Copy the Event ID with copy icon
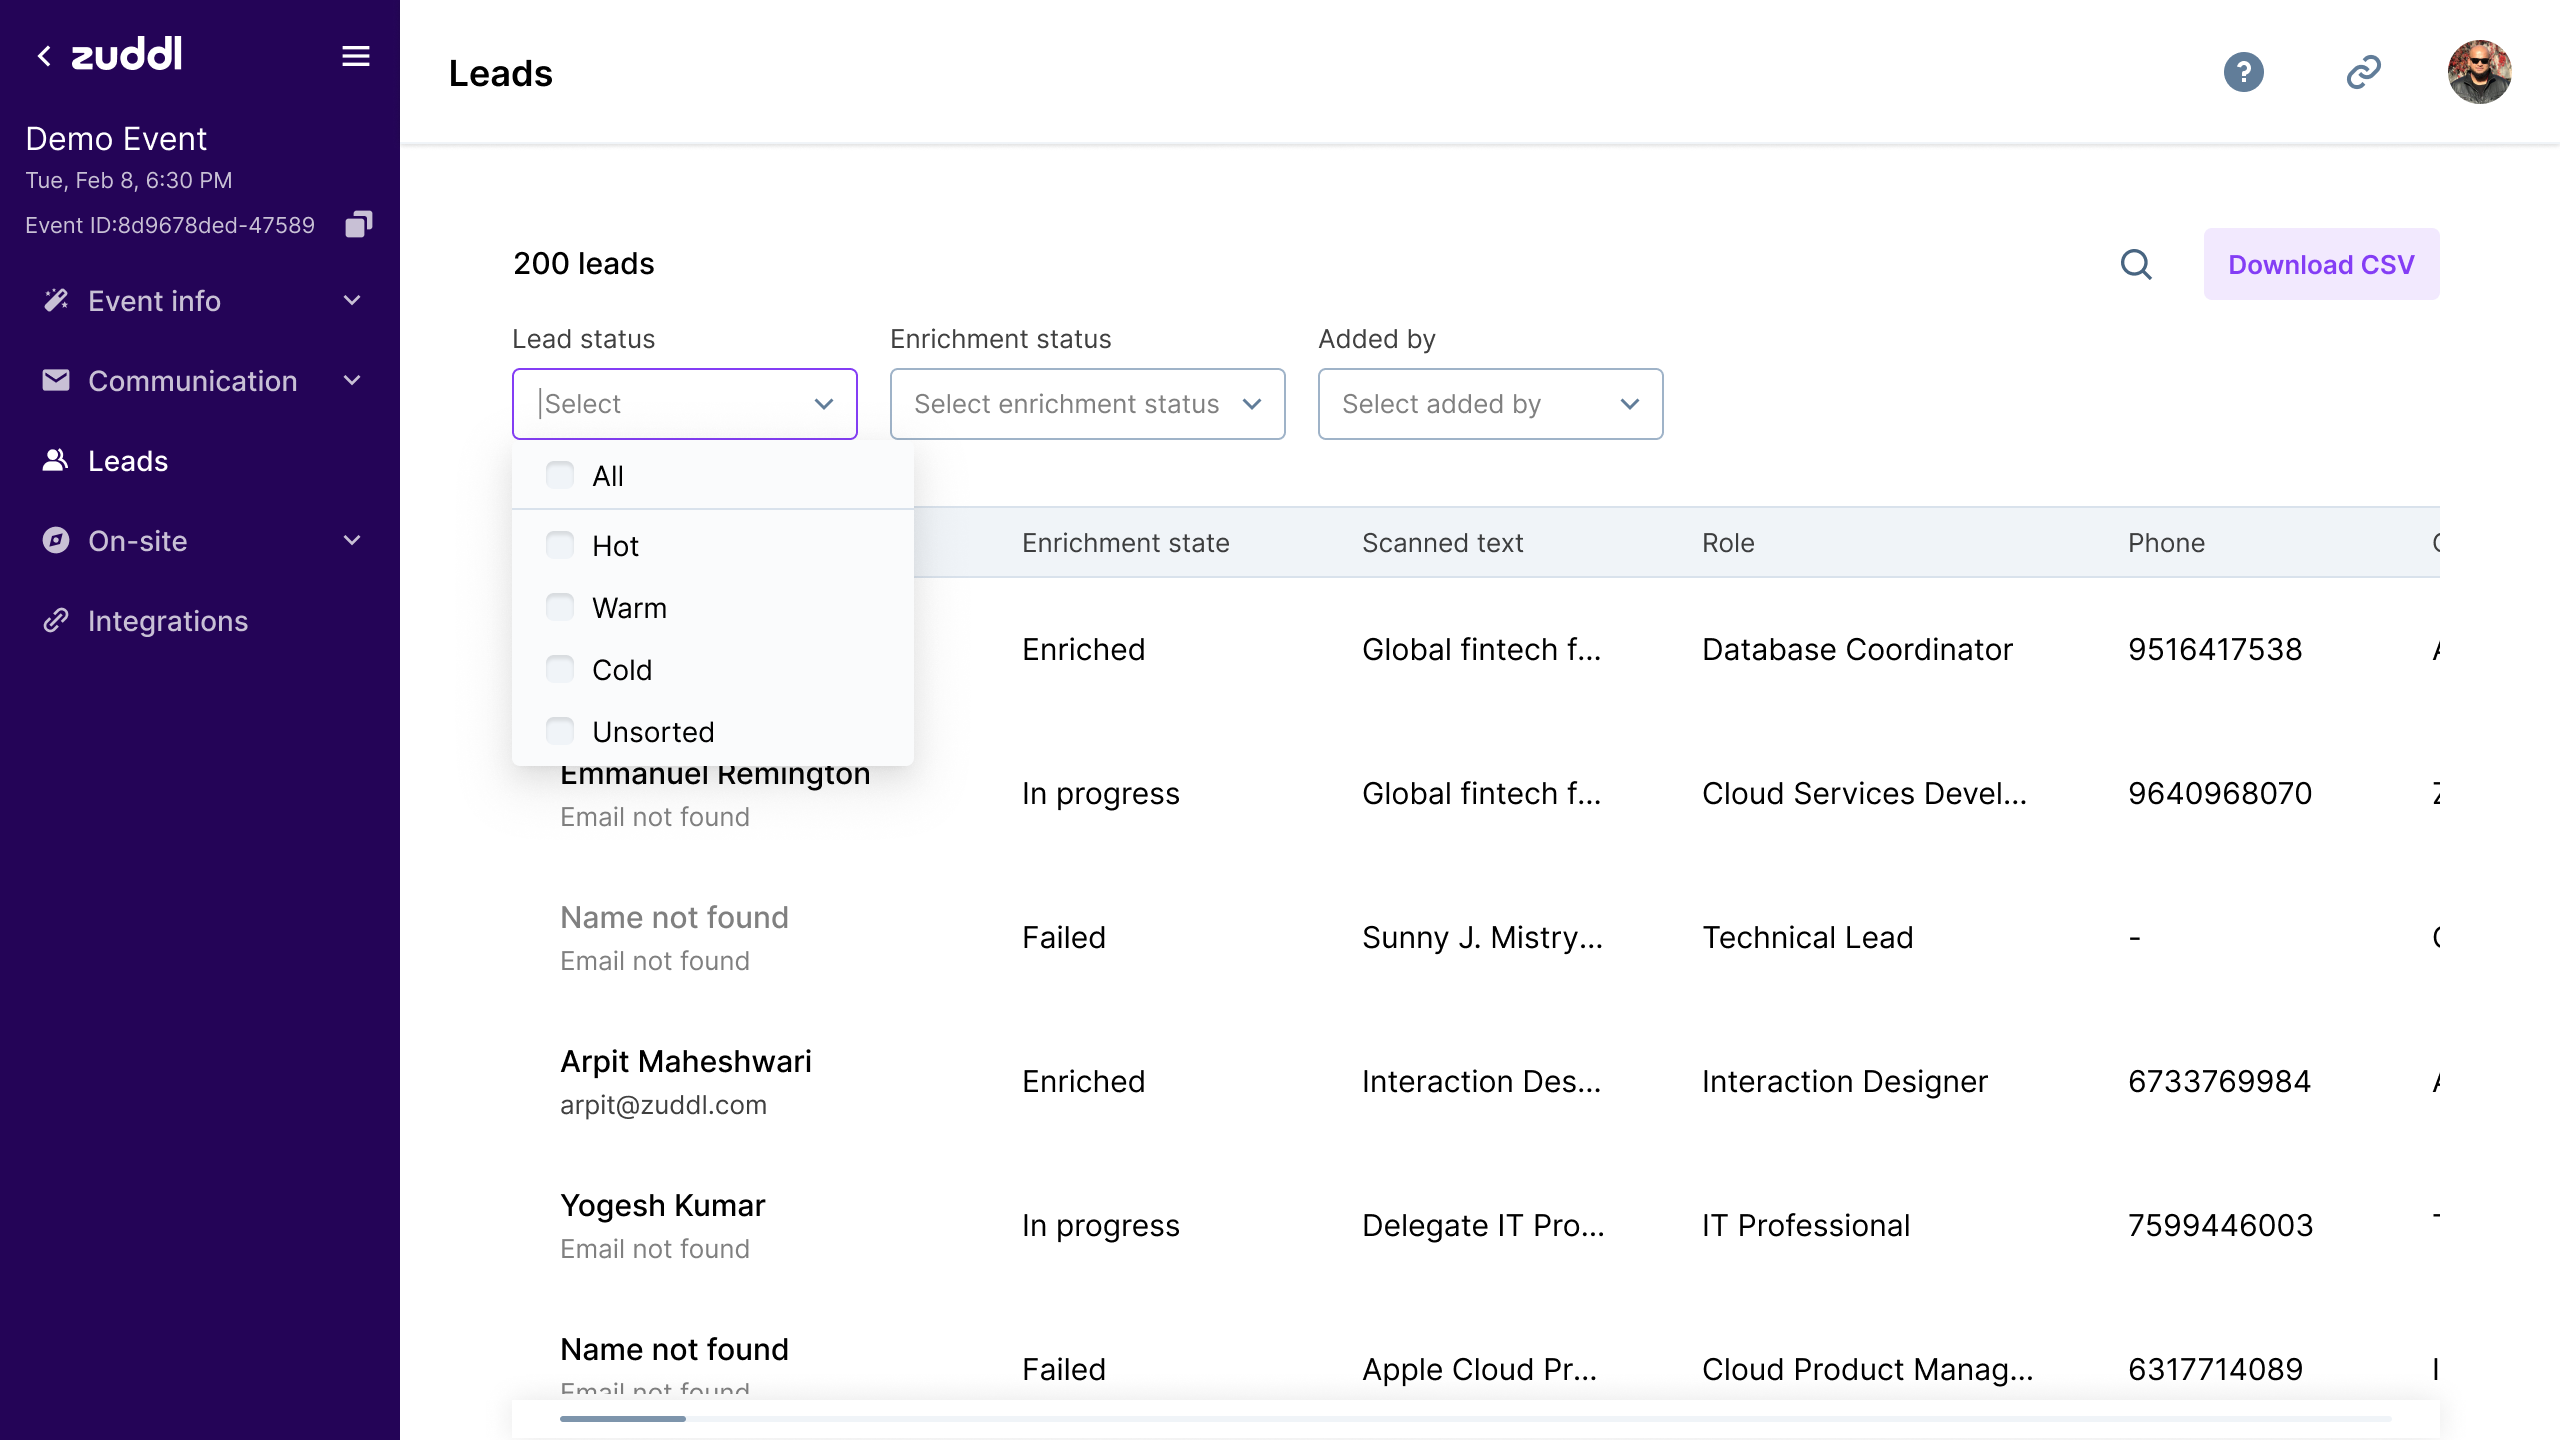Screen dimensions: 2560x1440 point(358,224)
